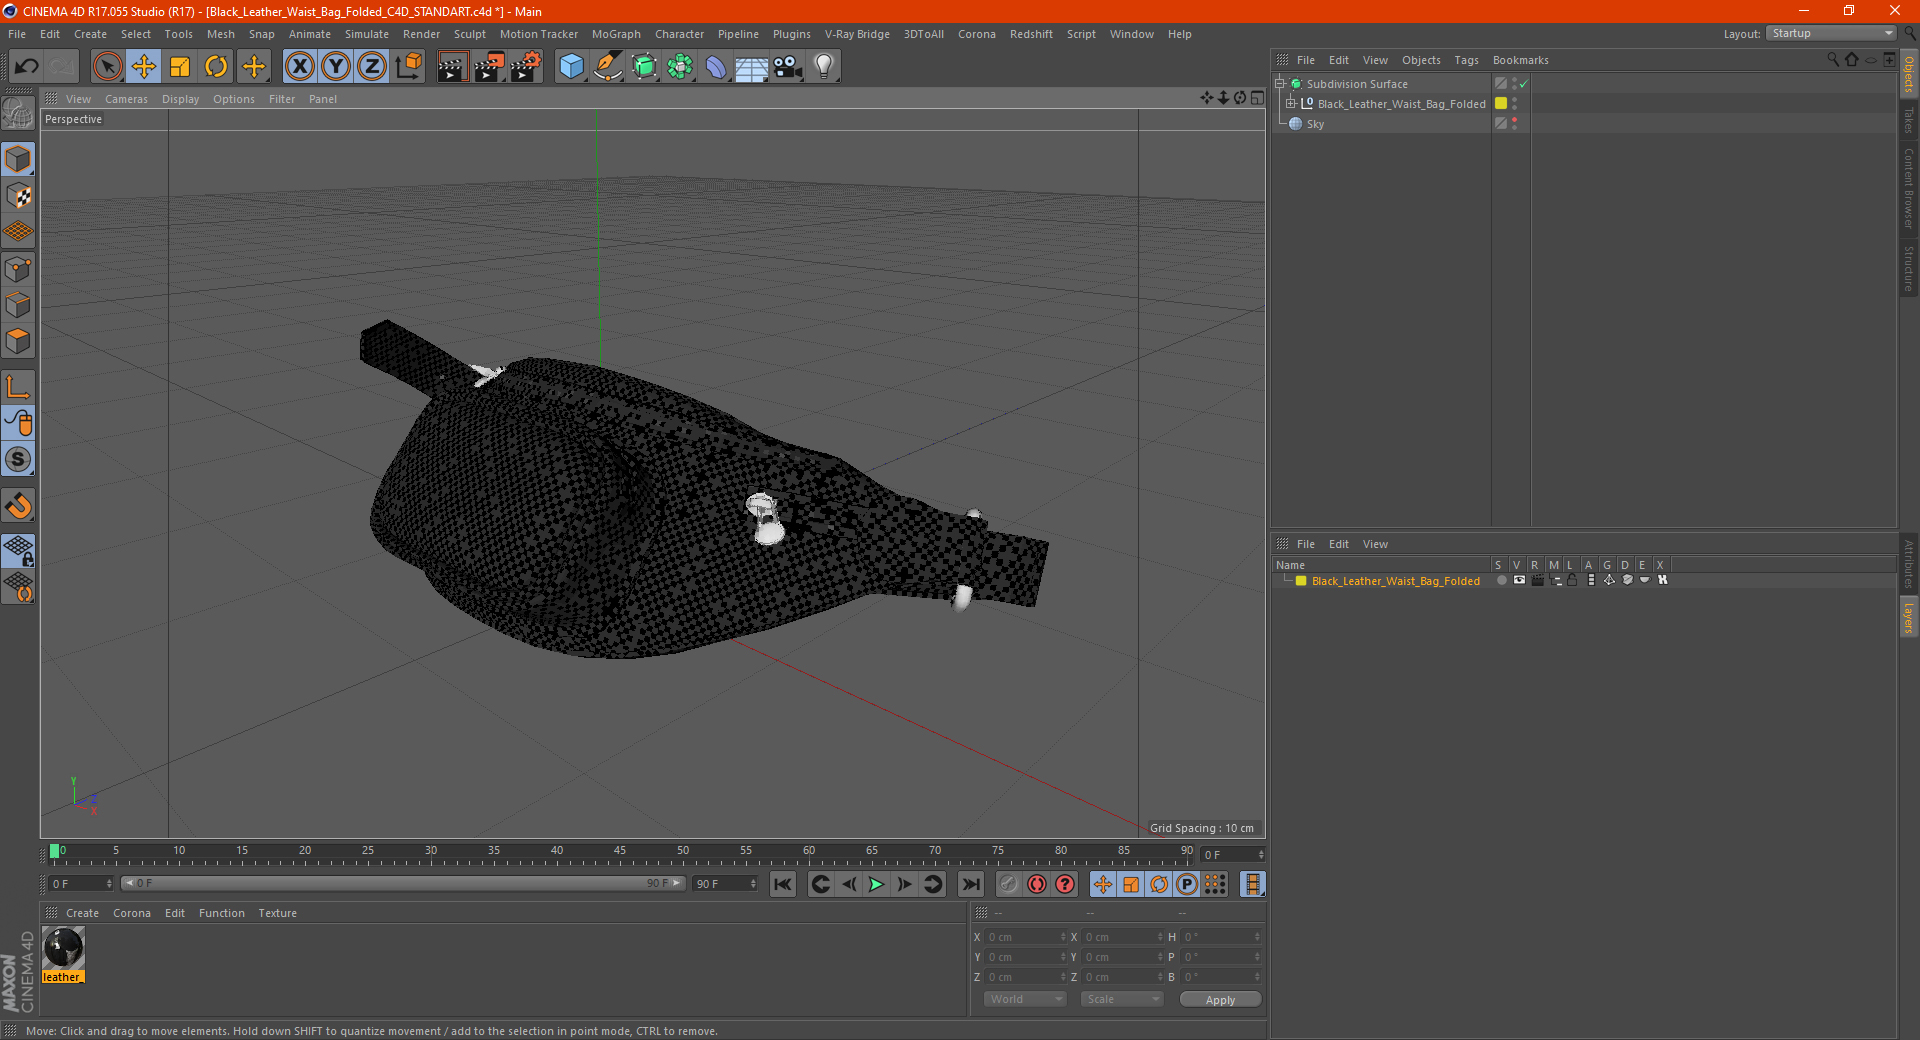The width and height of the screenshot is (1920, 1040).
Task: Select the Live Selection tool
Action: pyautogui.click(x=107, y=67)
